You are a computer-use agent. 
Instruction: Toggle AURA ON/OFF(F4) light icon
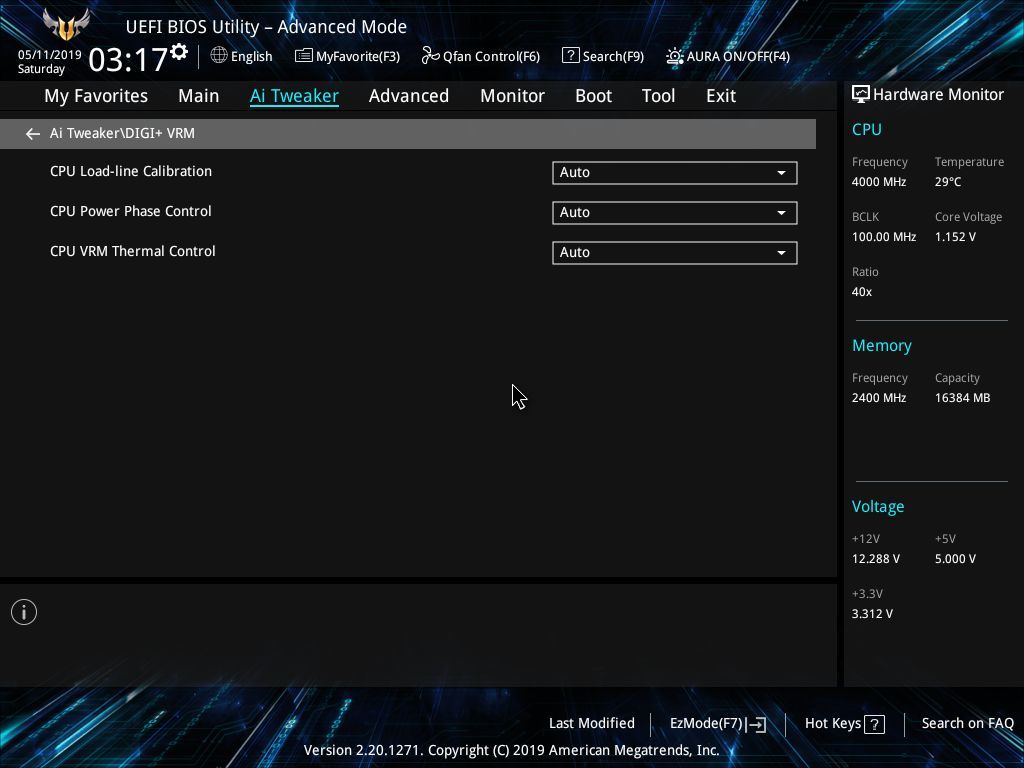[x=675, y=56]
